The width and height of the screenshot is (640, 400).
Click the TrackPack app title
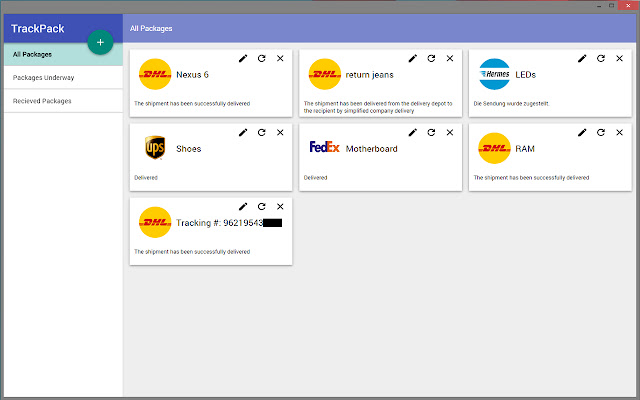(x=38, y=29)
